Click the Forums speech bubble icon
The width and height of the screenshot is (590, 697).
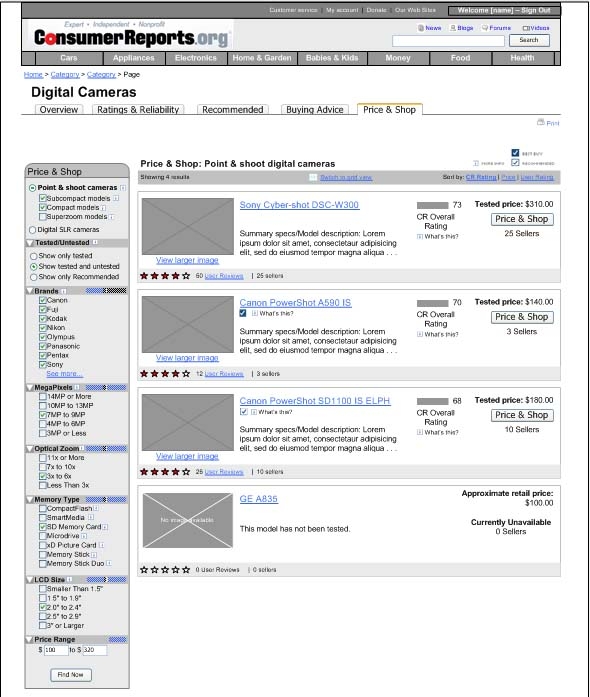click(x=485, y=28)
